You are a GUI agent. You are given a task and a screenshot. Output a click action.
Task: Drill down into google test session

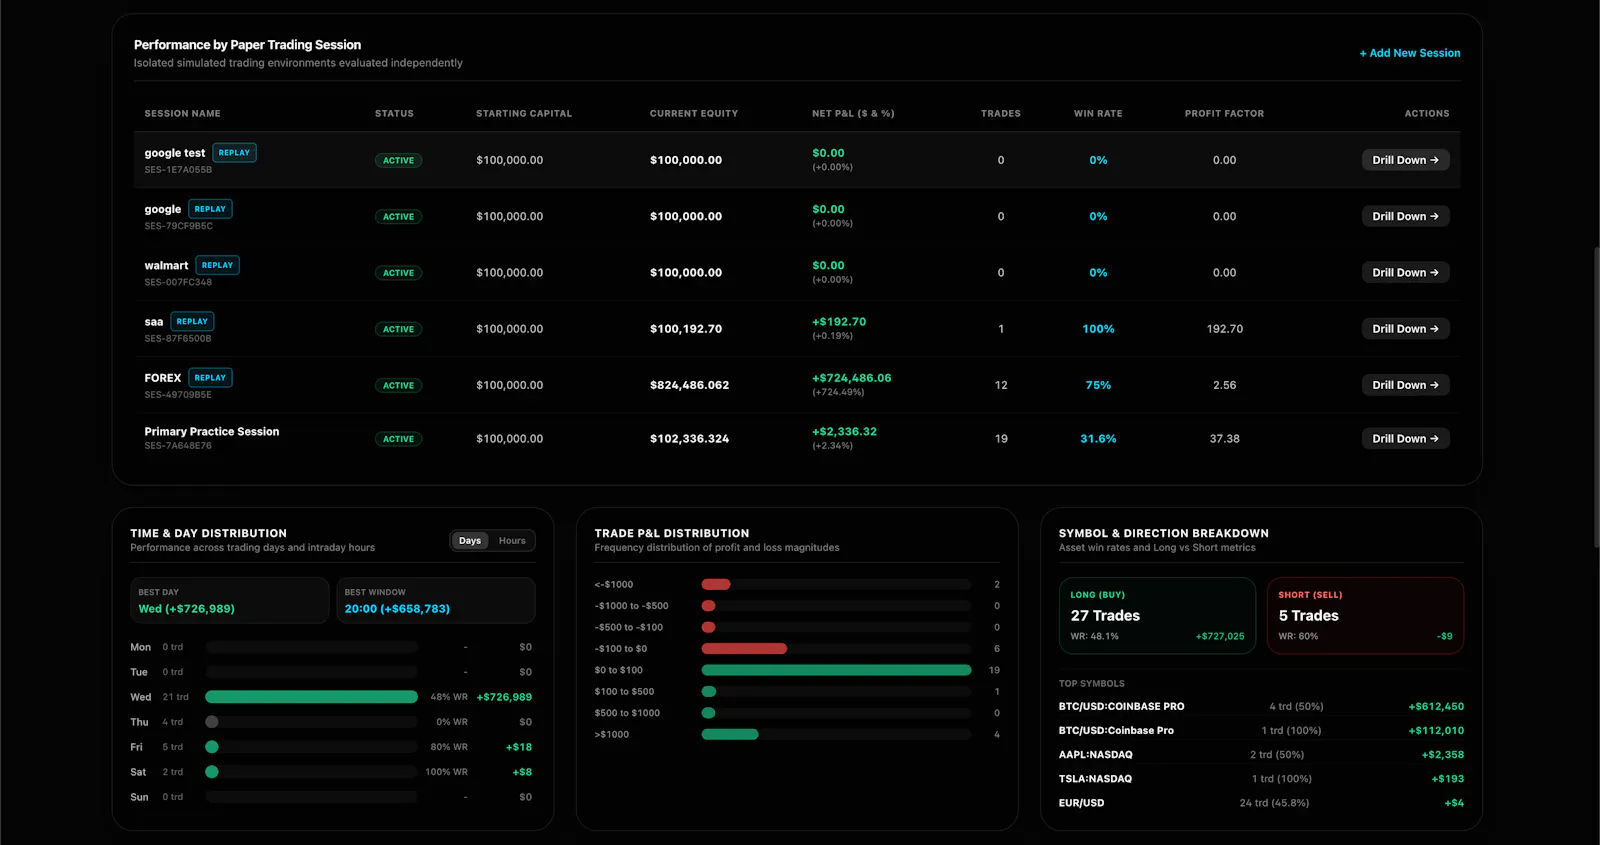(1405, 160)
